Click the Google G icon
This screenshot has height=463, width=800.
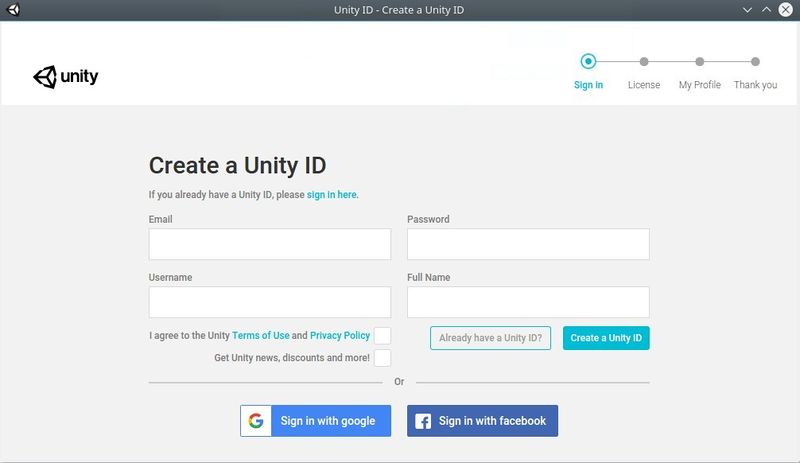pyautogui.click(x=256, y=421)
